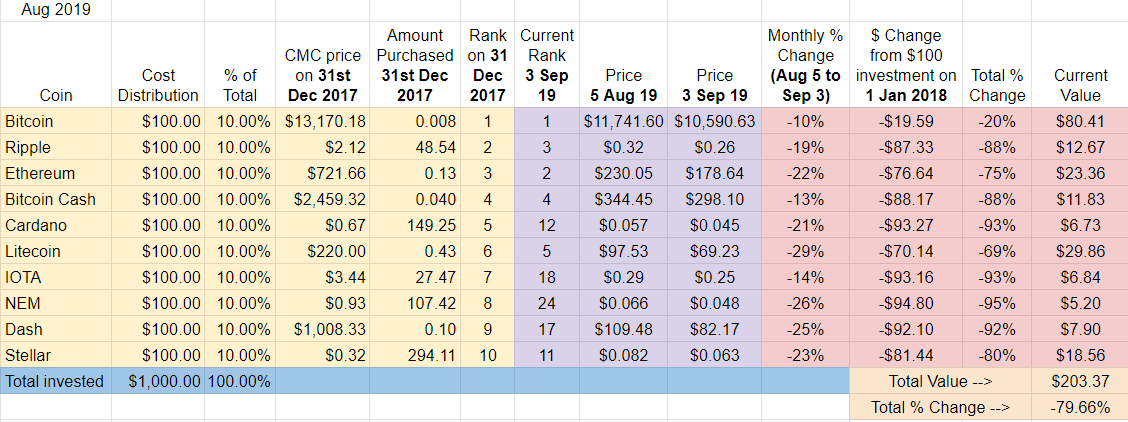Select the 'Litecoin' coin name cell

[55, 251]
